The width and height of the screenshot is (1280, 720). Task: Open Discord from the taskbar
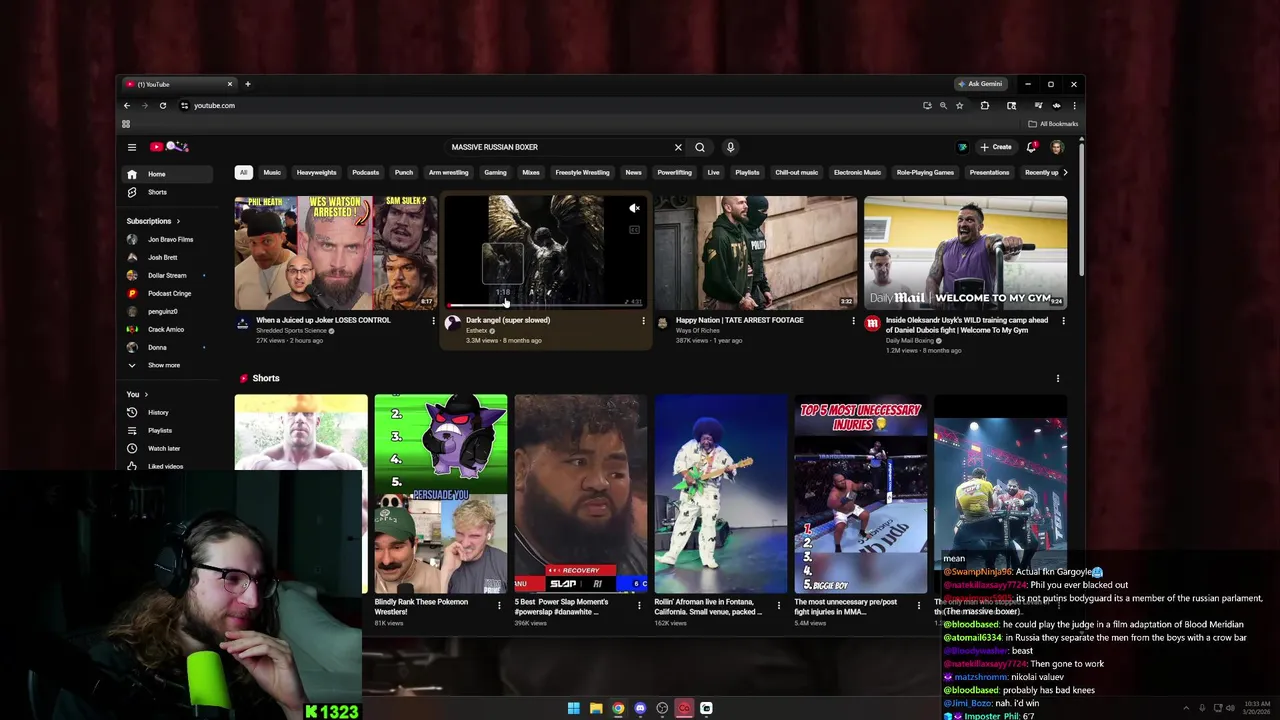click(x=640, y=709)
